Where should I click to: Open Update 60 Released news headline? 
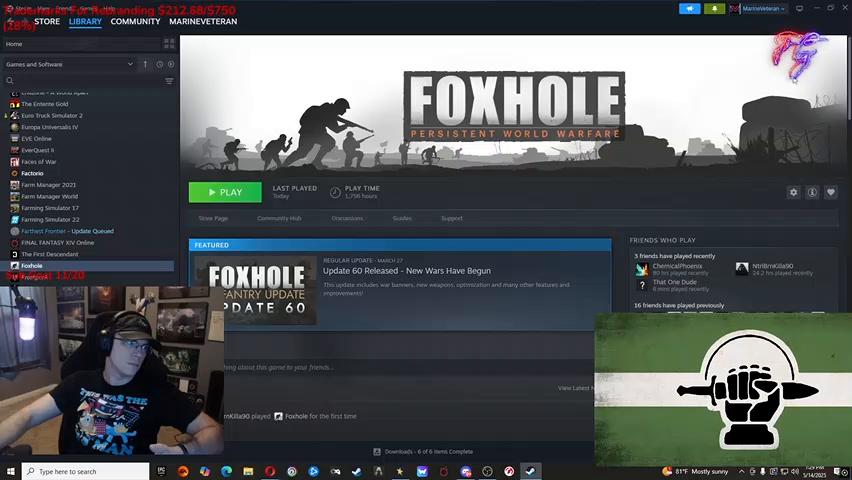tap(406, 271)
